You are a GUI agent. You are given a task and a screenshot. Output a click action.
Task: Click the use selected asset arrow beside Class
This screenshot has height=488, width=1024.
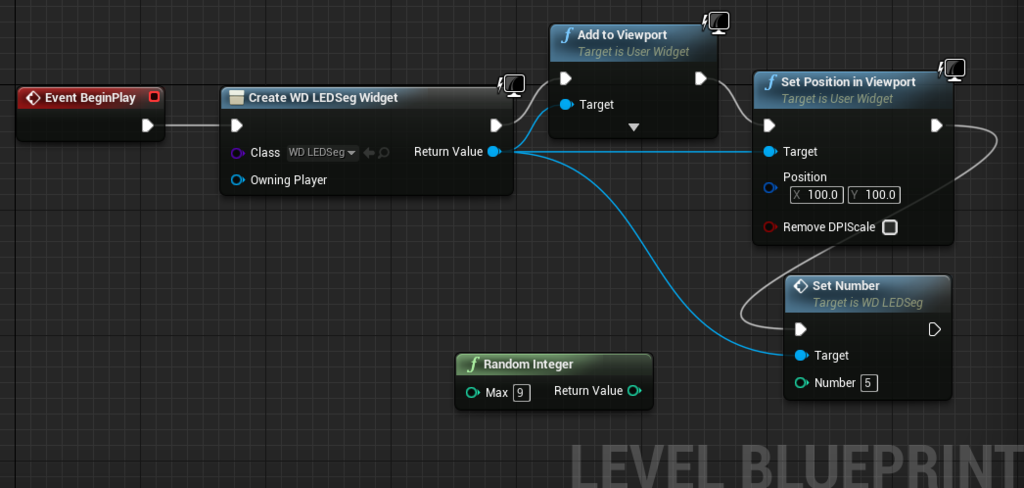(x=369, y=153)
